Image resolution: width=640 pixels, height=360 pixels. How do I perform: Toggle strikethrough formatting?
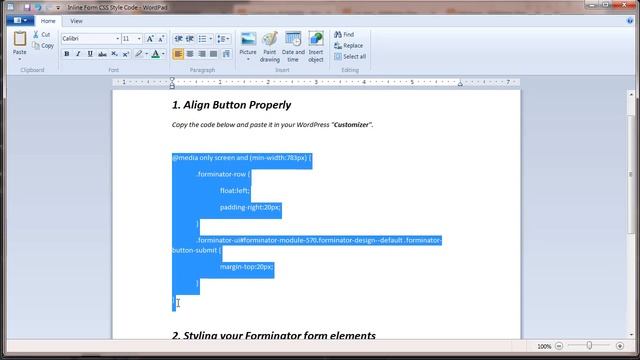point(102,54)
